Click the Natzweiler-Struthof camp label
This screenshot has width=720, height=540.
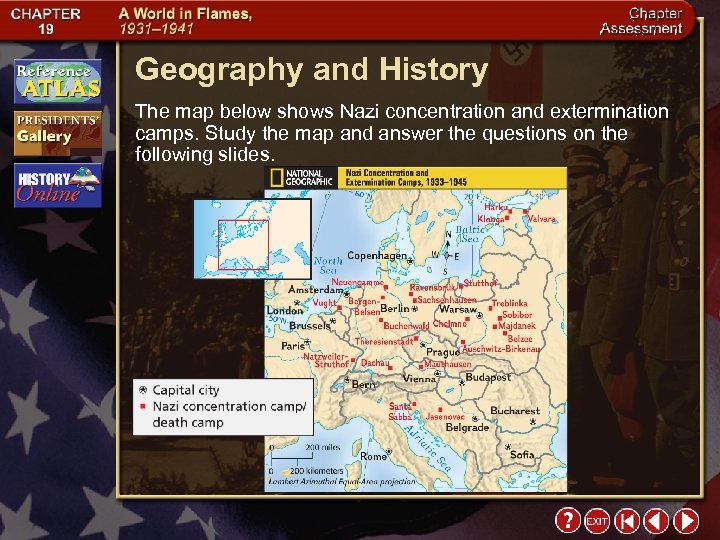(x=327, y=360)
